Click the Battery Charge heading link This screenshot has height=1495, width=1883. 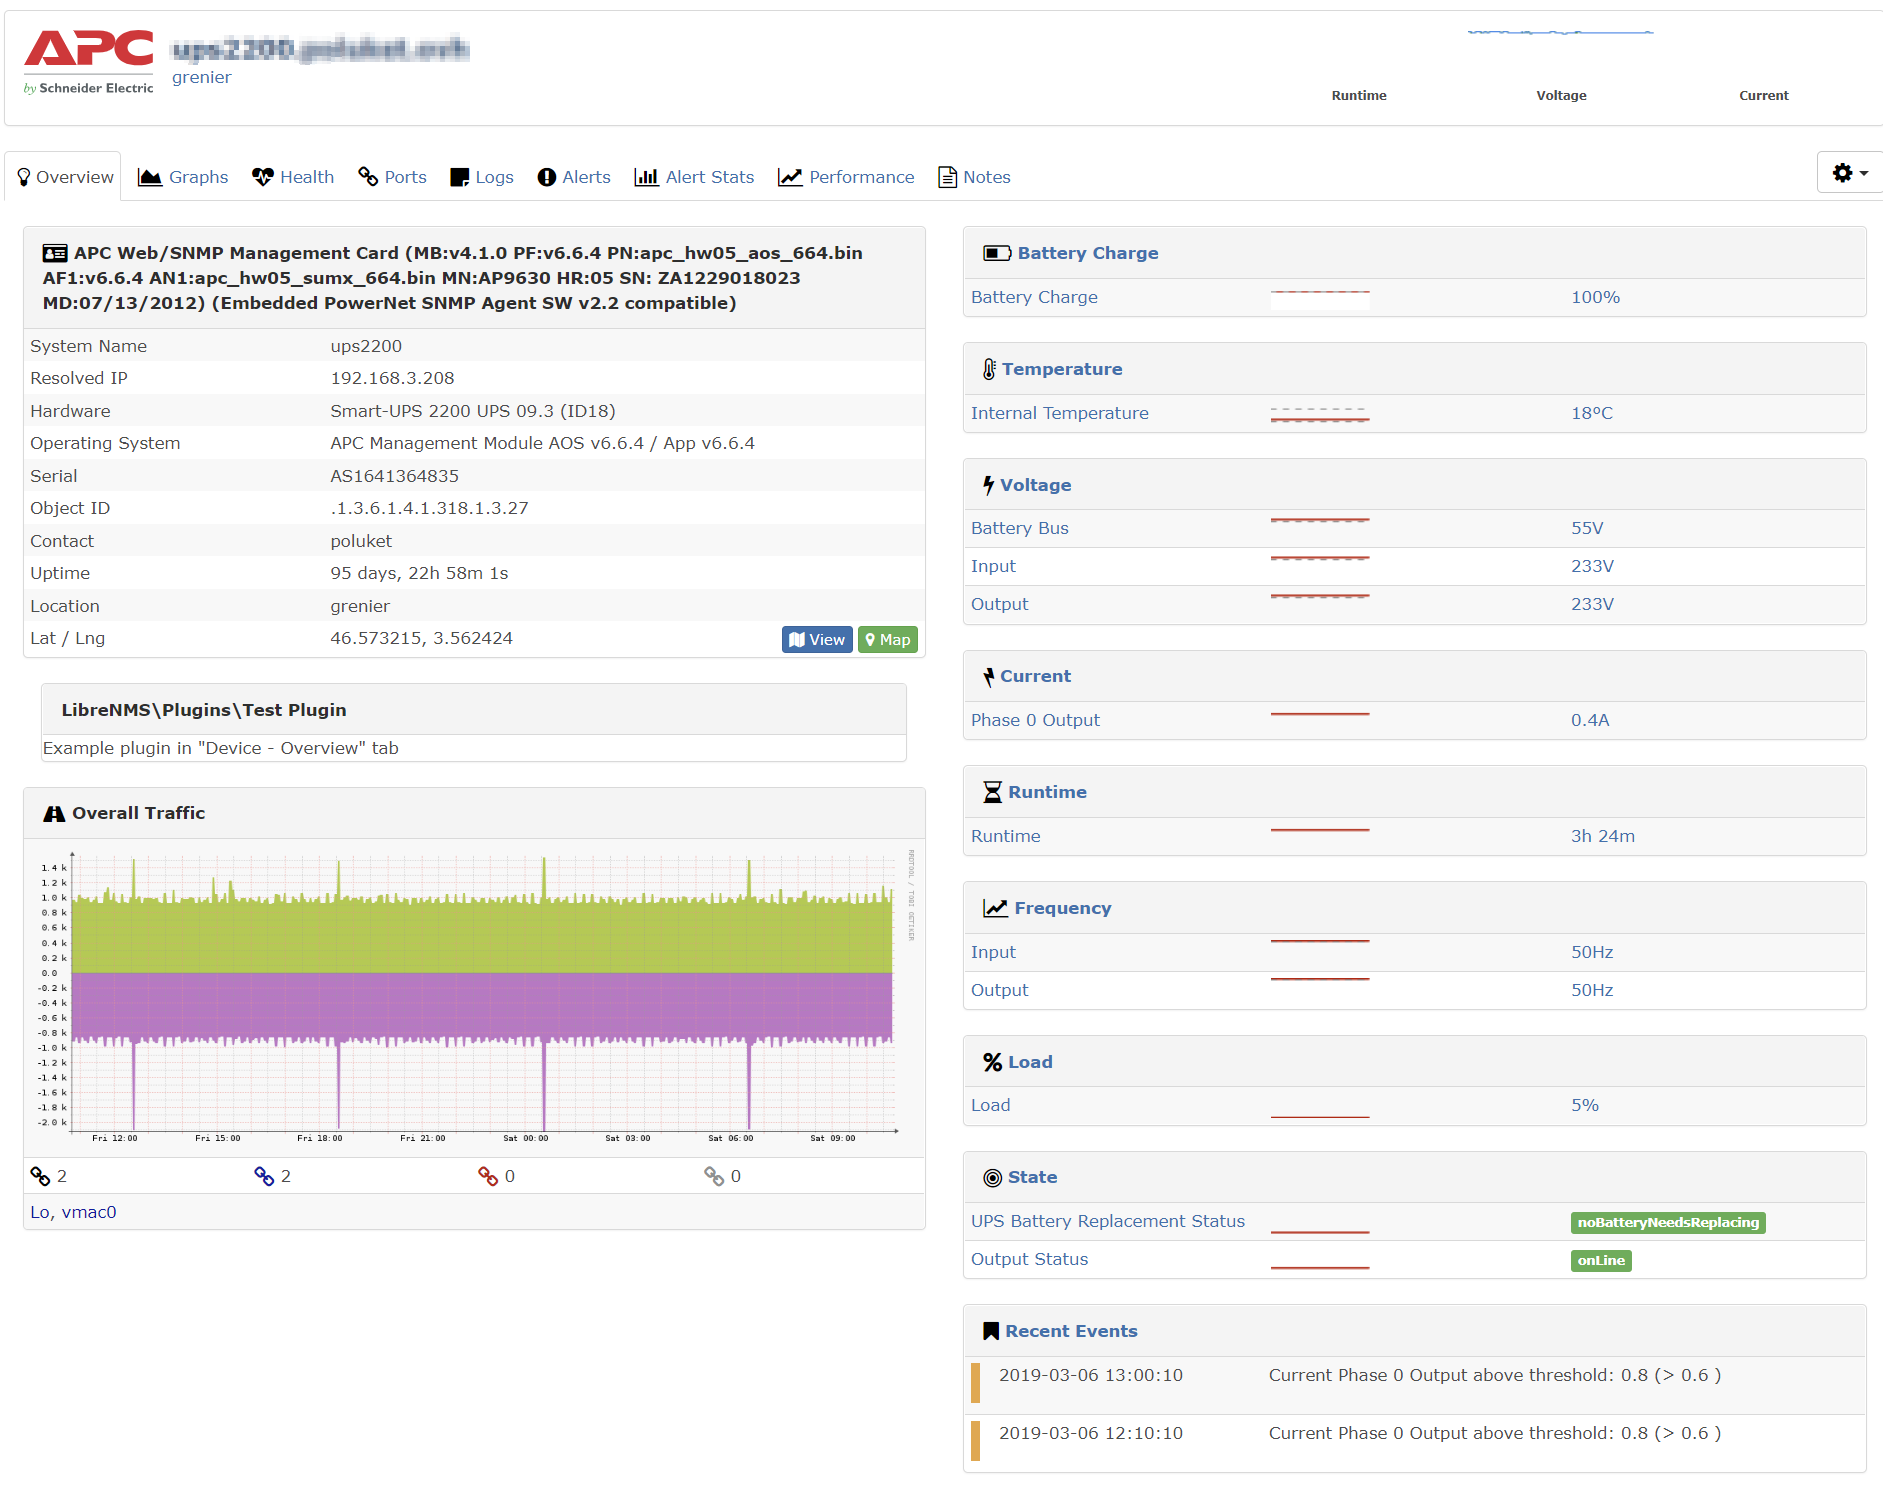[x=1088, y=253]
